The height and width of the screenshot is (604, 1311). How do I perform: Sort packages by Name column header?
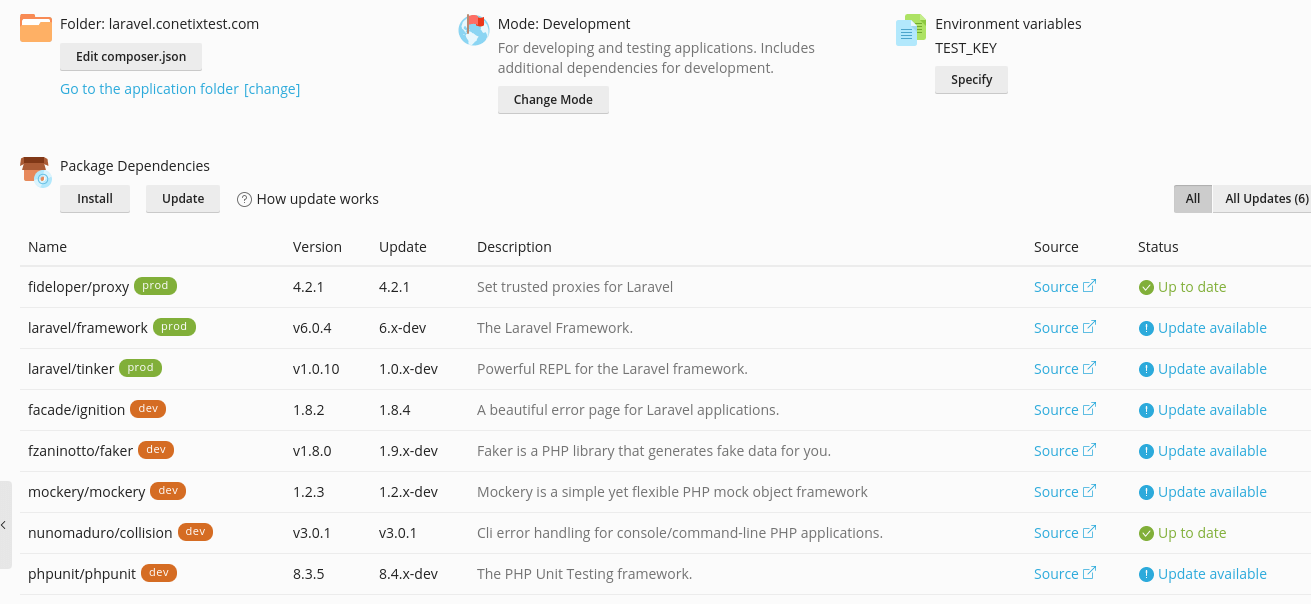point(47,247)
